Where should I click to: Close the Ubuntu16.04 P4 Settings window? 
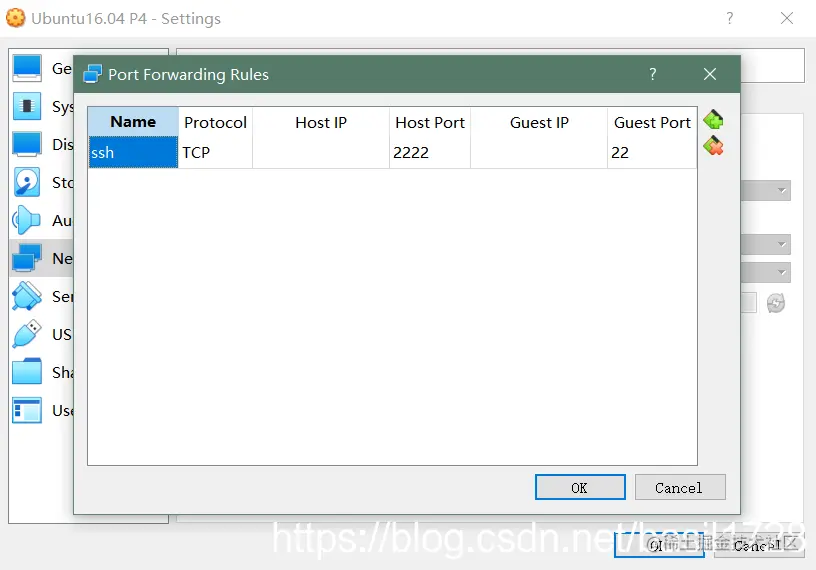pos(787,18)
